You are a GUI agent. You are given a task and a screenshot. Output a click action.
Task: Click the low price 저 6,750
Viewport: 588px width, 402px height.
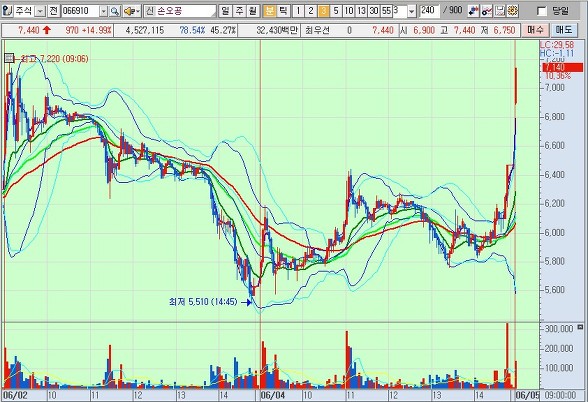tap(498, 30)
